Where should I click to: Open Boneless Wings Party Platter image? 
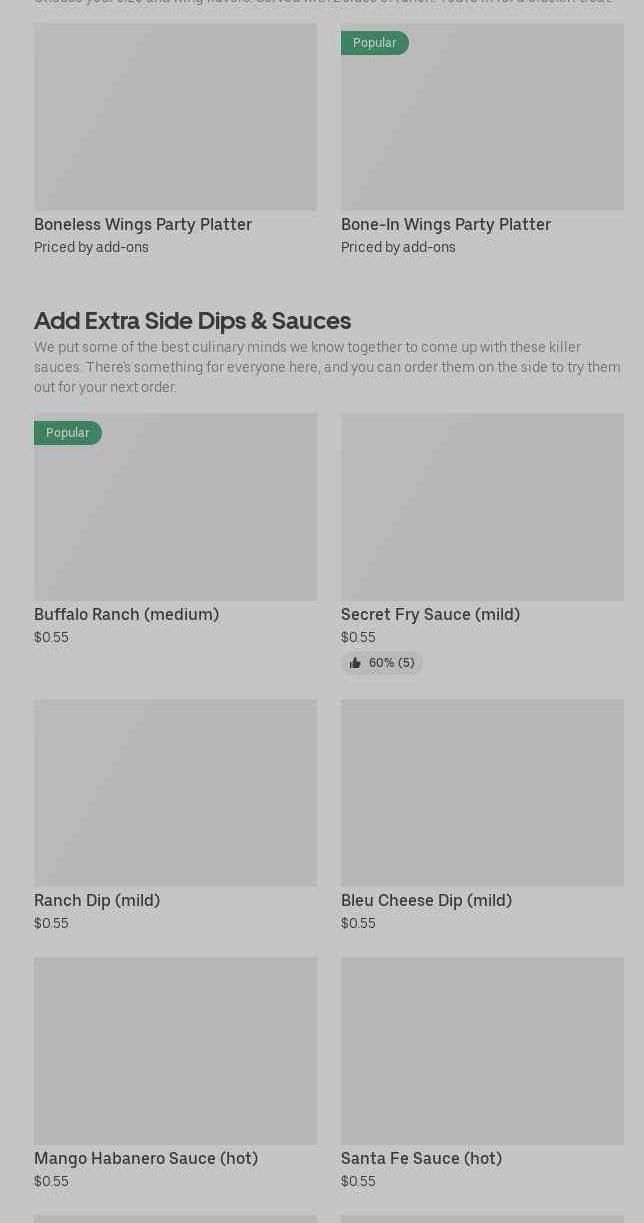tap(175, 117)
